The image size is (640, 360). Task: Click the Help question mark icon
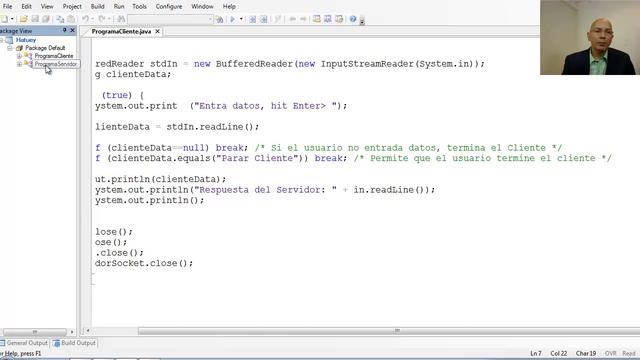(353, 19)
